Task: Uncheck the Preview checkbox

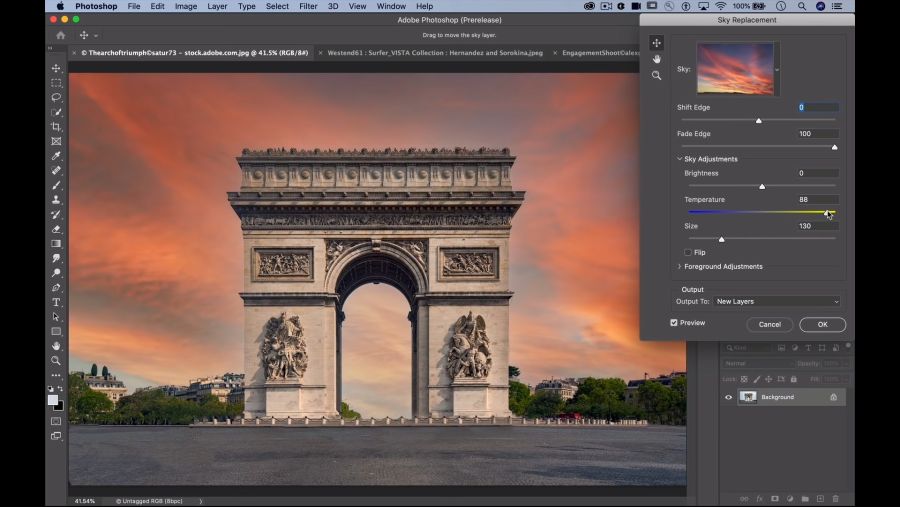Action: point(674,323)
